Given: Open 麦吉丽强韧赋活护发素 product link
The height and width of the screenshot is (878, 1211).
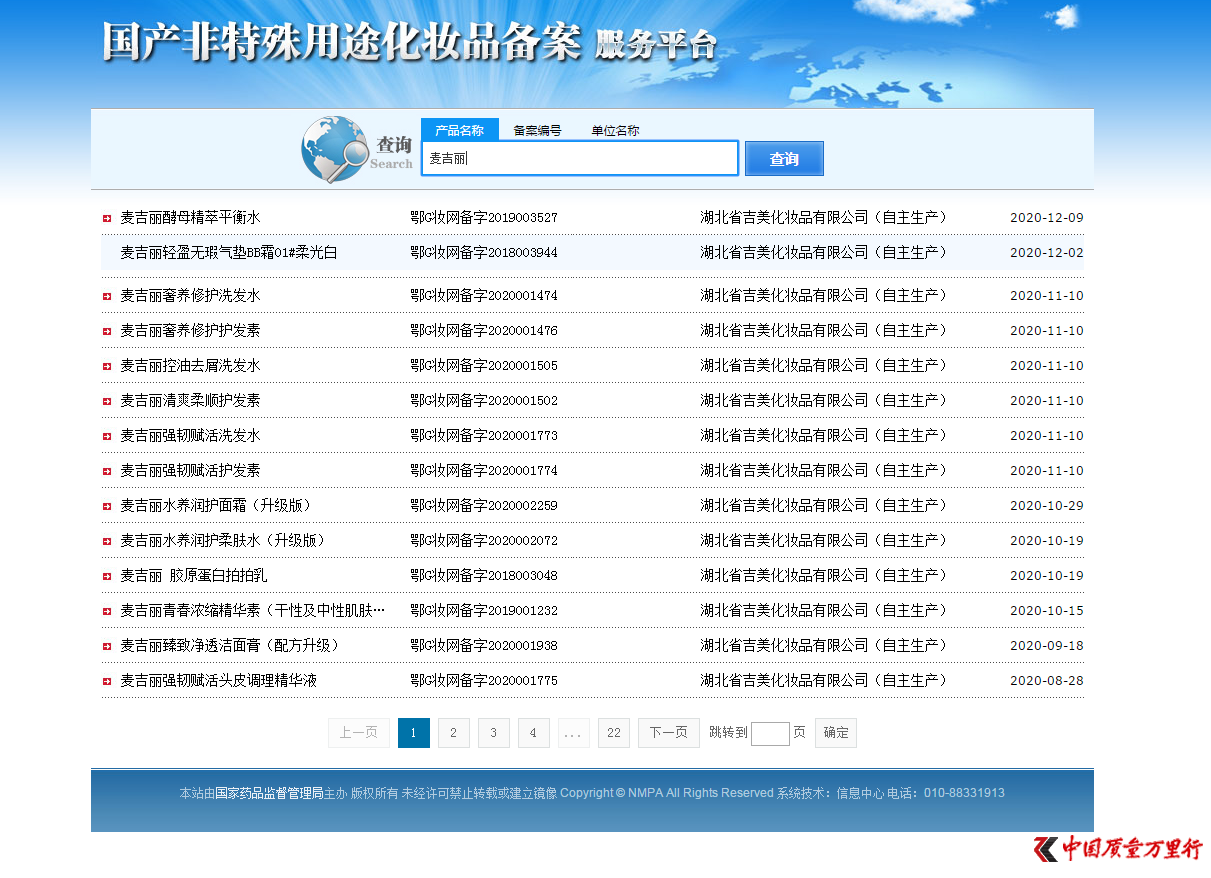Looking at the screenshot, I should 190,470.
